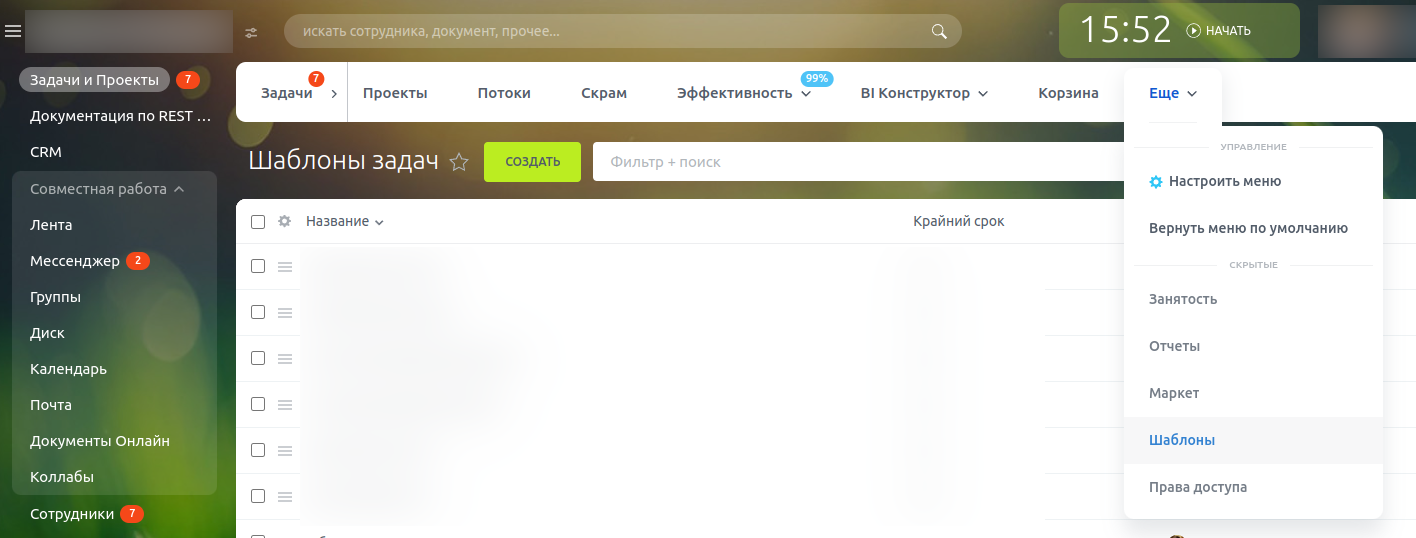Click the Фильтр + поиск field
This screenshot has height=538, width=1416.
pyautogui.click(x=860, y=162)
